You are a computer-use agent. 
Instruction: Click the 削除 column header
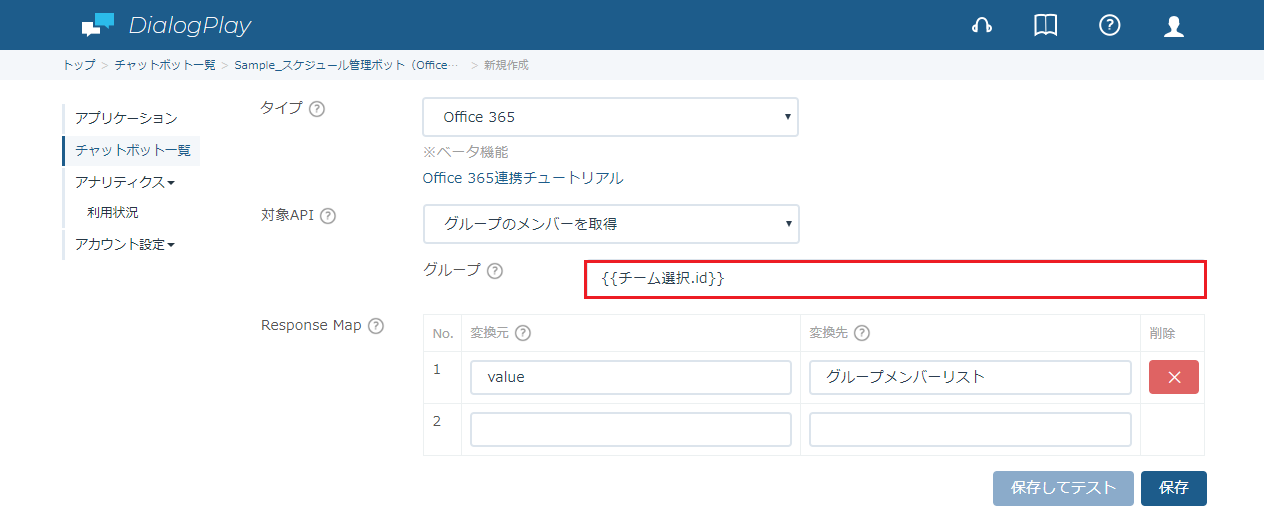1162,334
